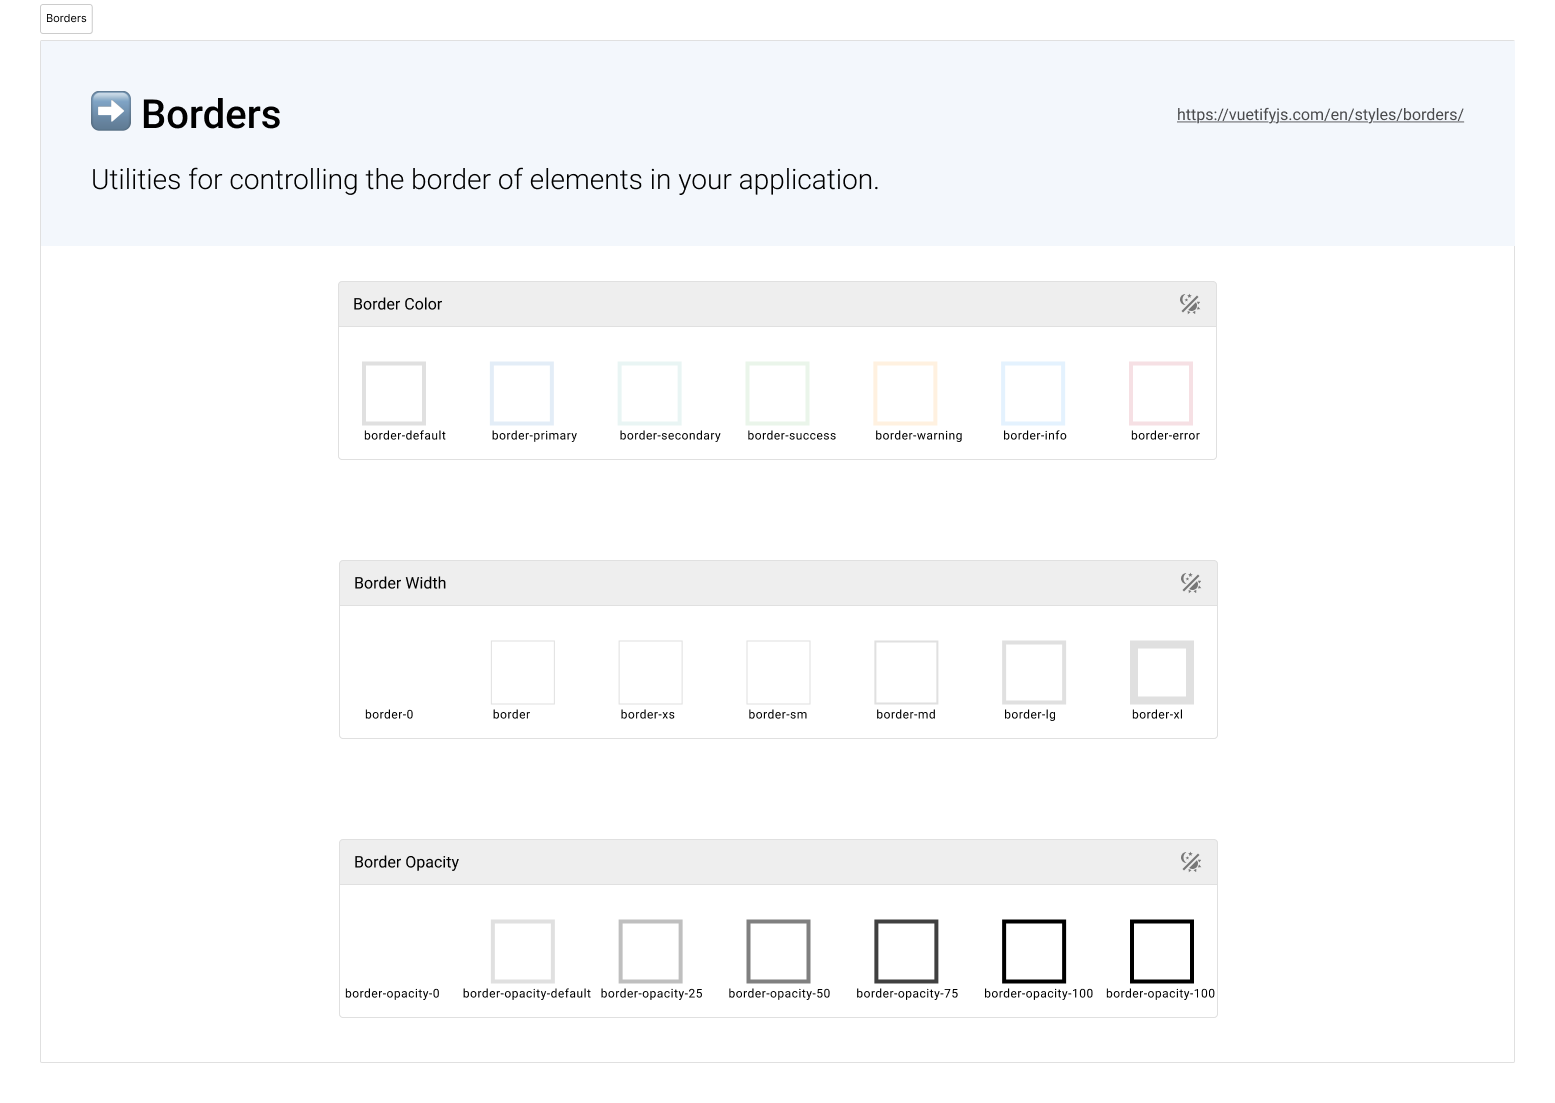
Task: Select the border-opacity-50 sample box
Action: click(778, 952)
